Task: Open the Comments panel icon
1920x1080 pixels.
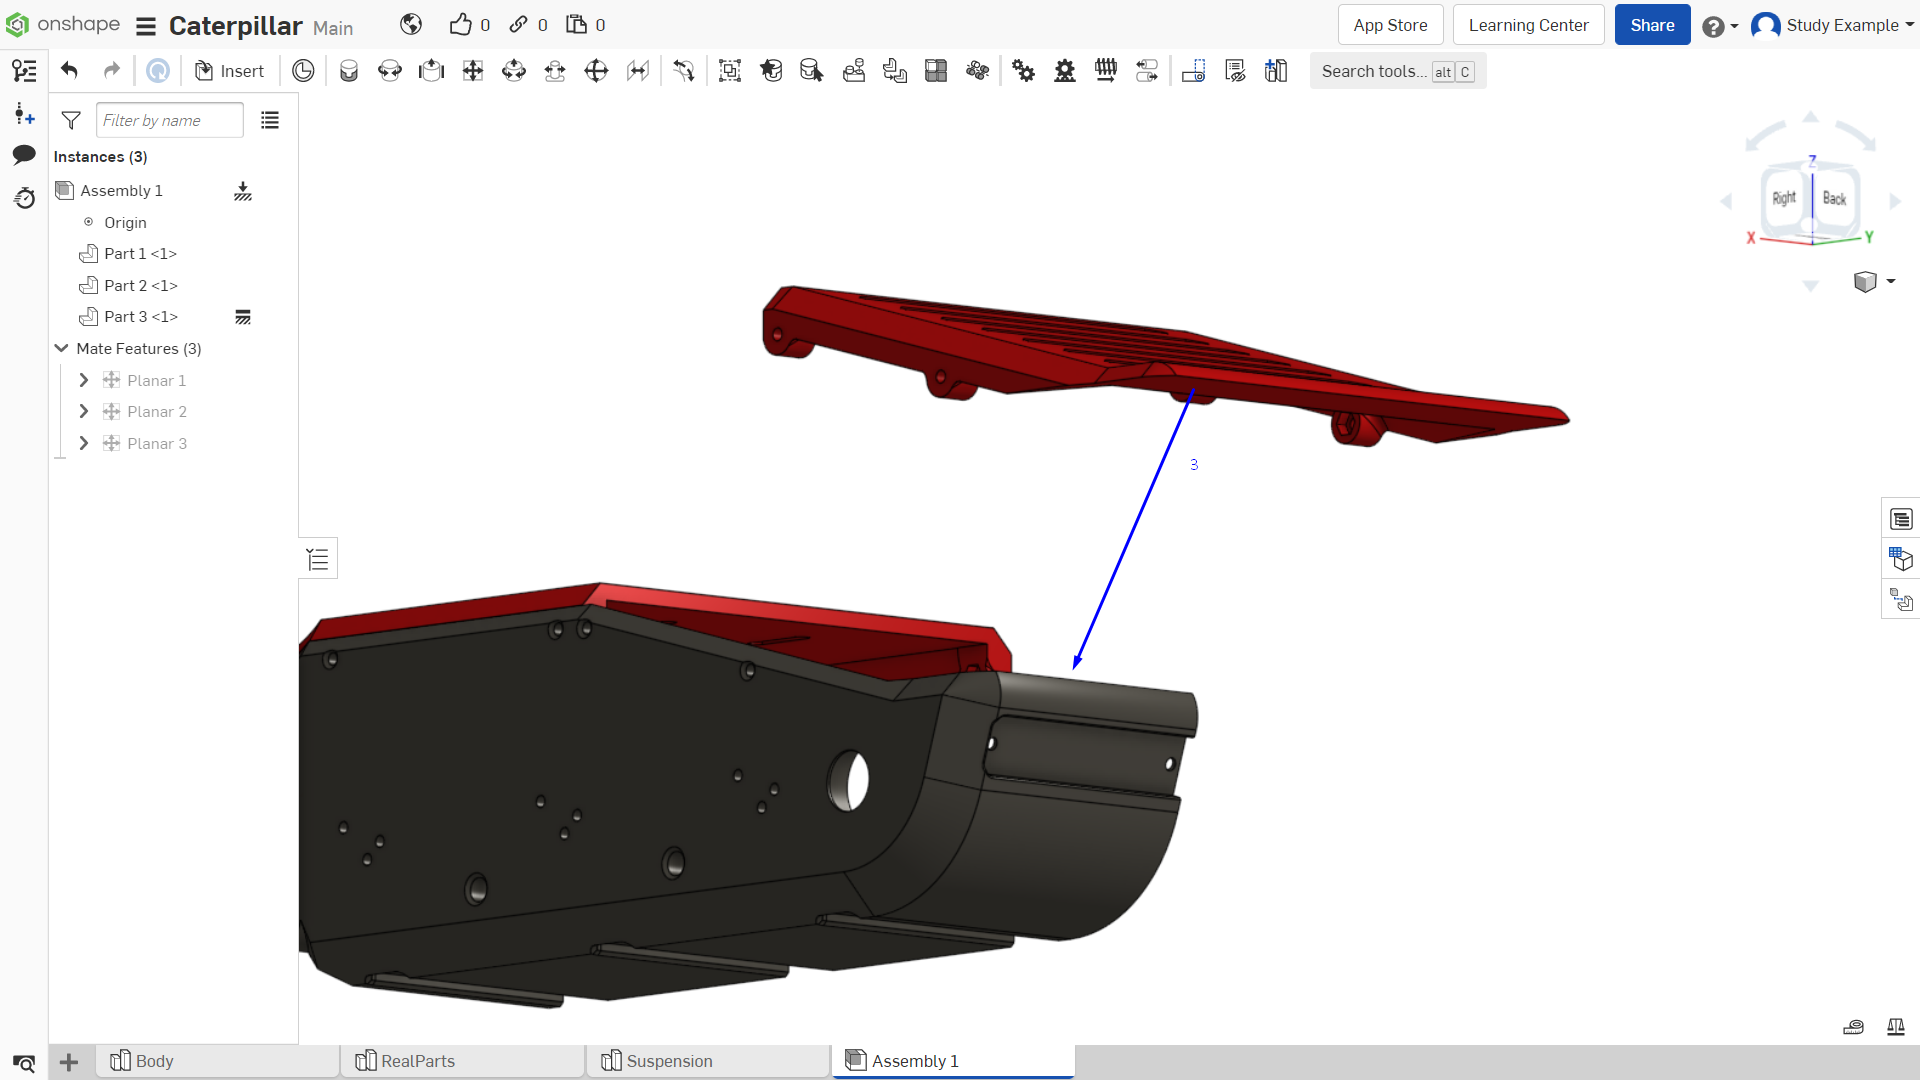Action: [x=24, y=155]
